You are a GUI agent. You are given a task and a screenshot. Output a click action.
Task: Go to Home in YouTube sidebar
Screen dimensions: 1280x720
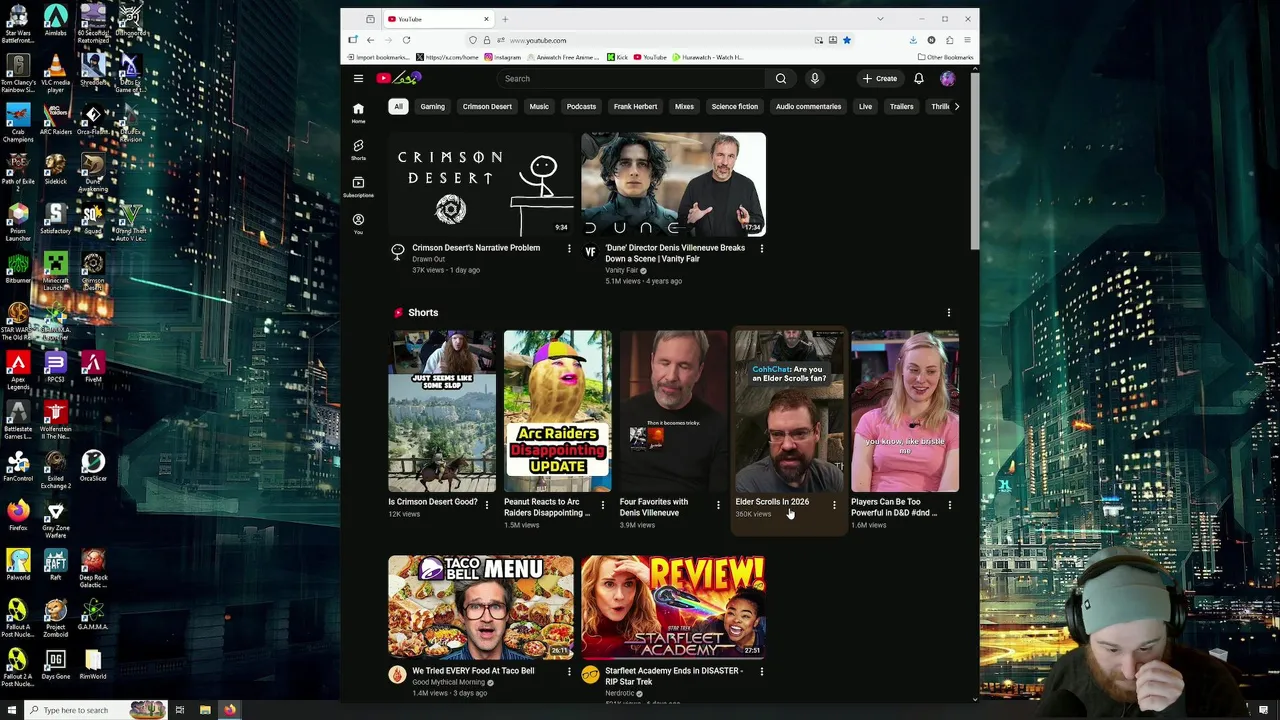pos(358,113)
